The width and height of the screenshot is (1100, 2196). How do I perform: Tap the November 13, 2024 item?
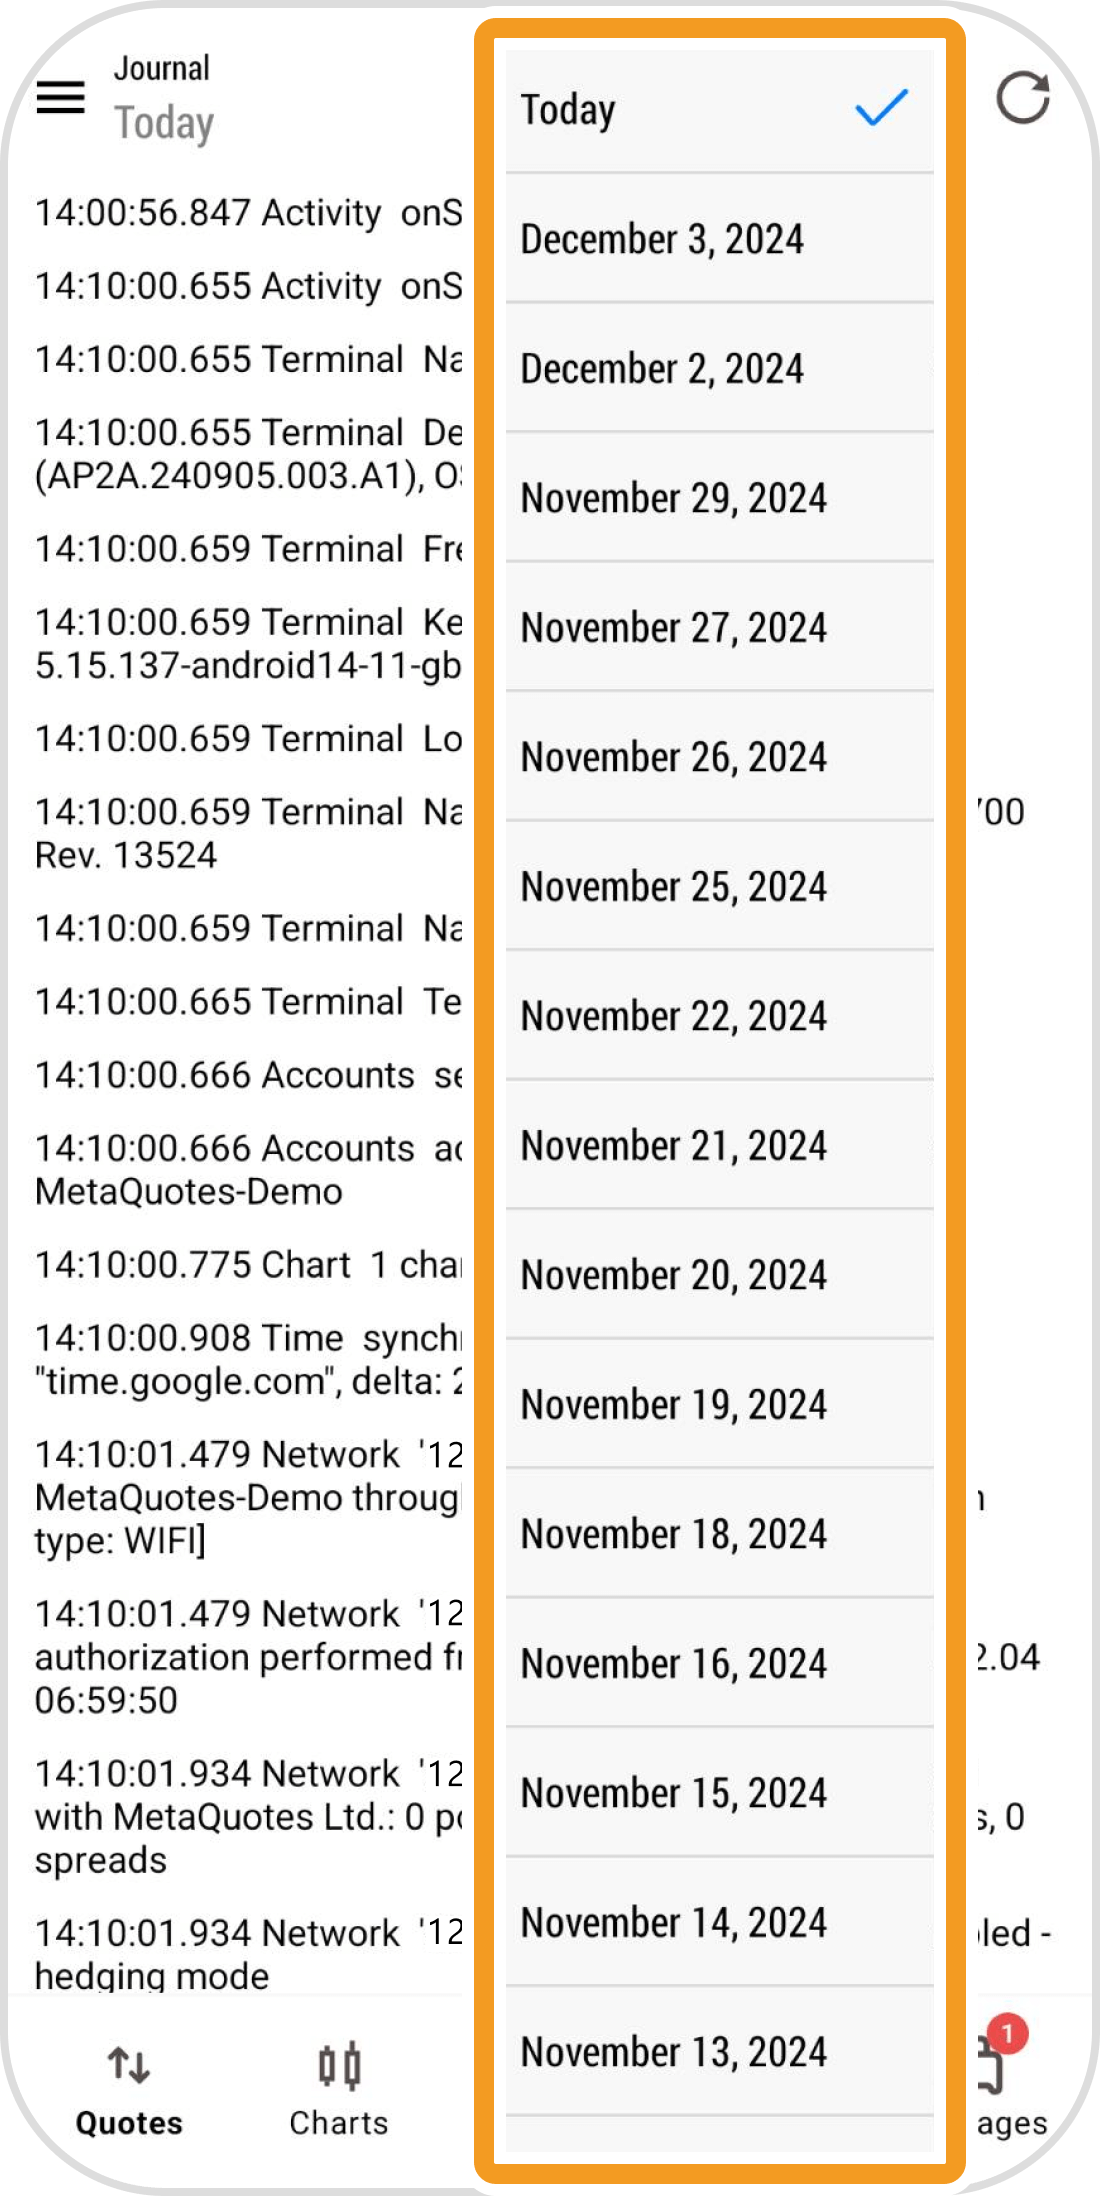click(x=673, y=2052)
